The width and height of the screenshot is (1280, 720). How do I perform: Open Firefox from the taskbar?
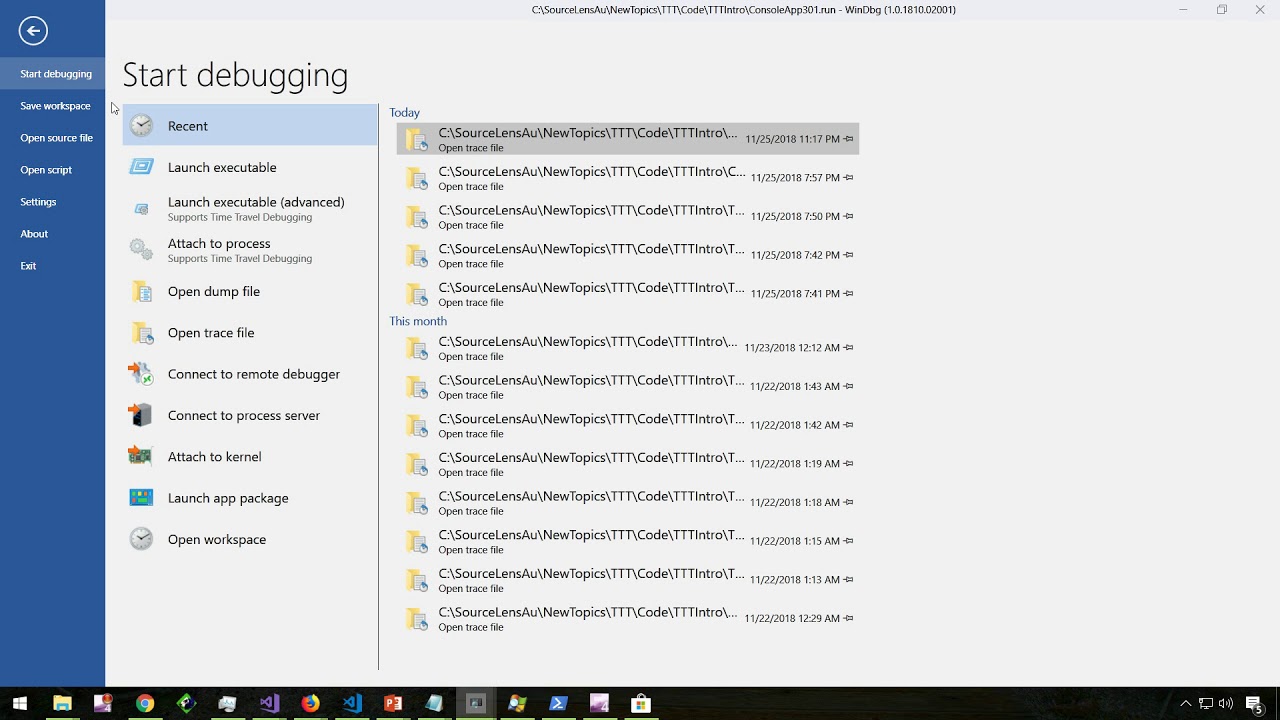310,703
